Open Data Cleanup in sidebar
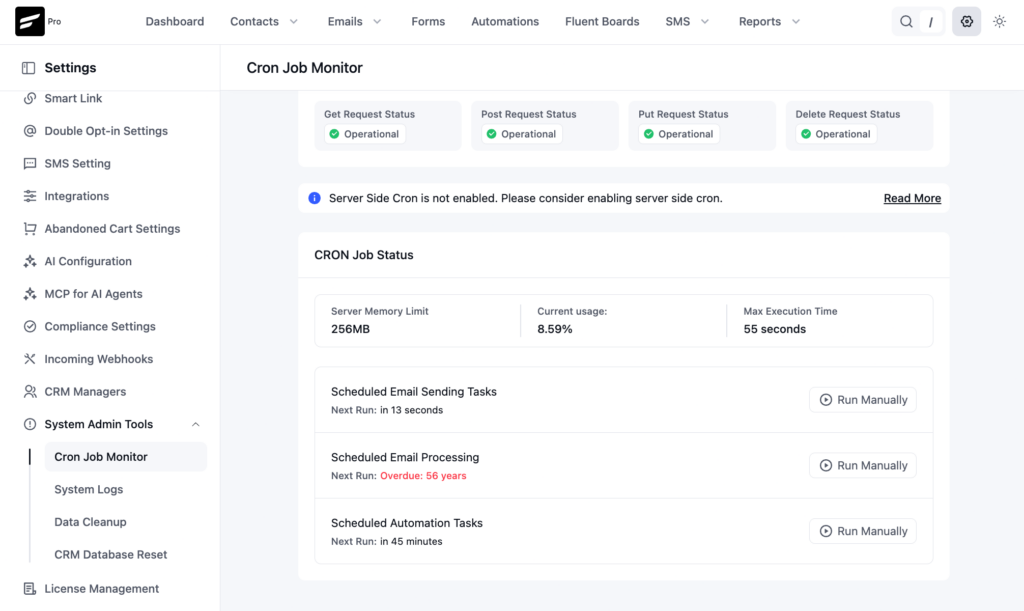Screen dimensions: 1024x611 90,522
